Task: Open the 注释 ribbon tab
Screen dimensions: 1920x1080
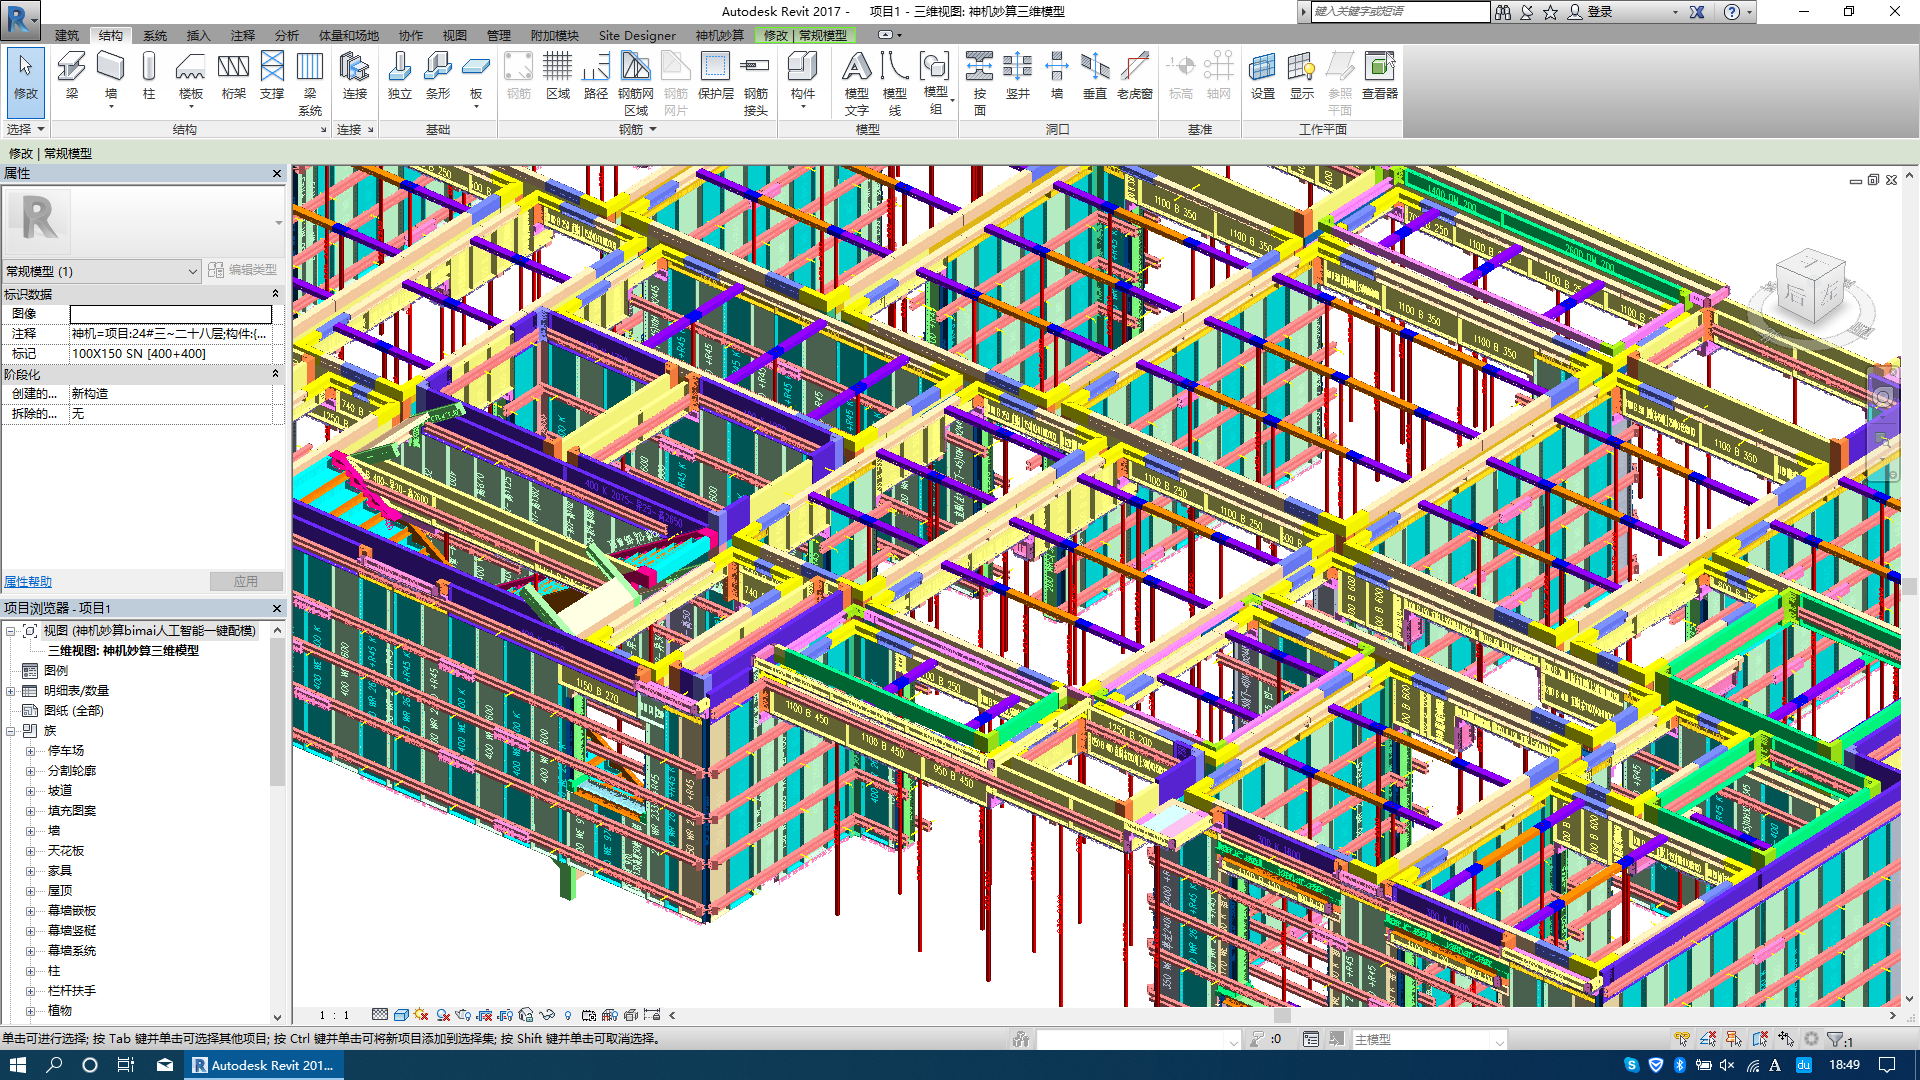Action: click(243, 35)
